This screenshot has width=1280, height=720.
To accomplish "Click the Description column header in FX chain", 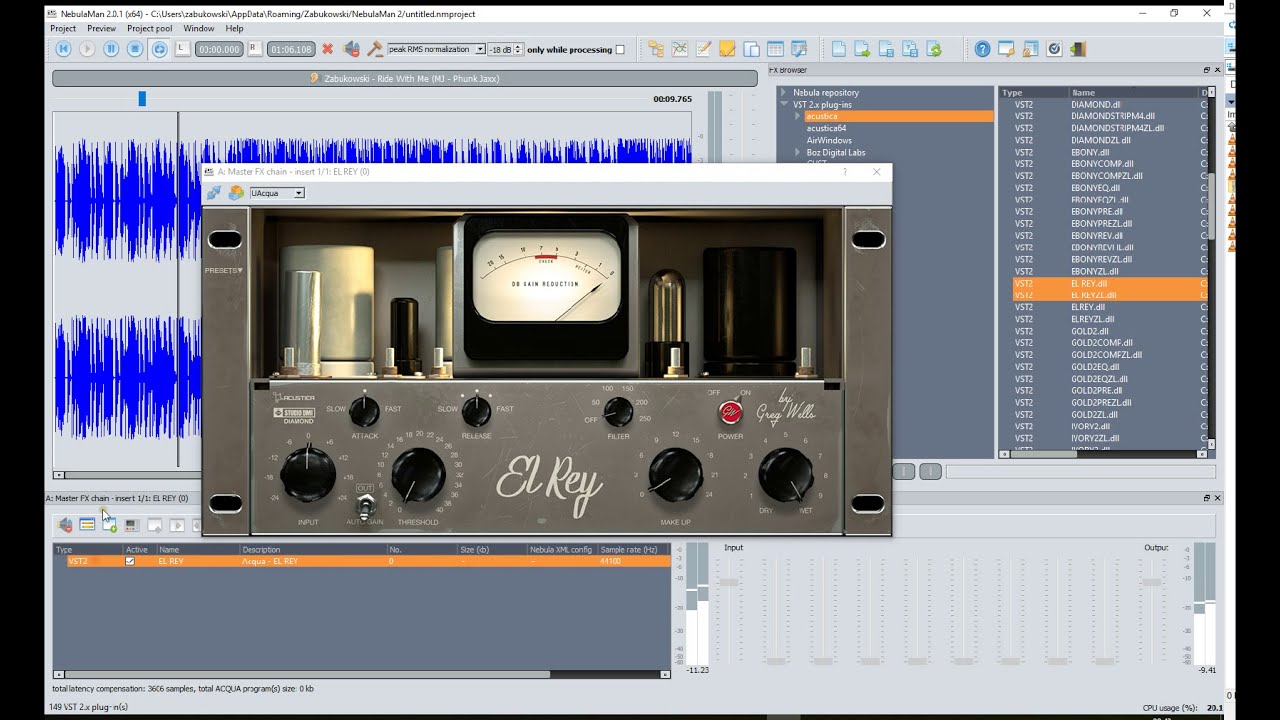I will 314,550.
